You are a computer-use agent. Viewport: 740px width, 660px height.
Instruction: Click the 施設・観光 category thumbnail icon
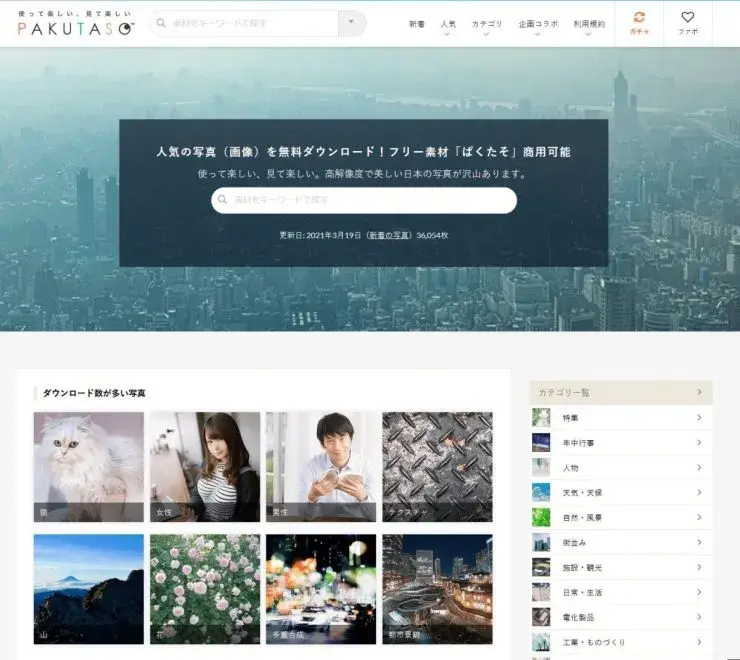541,567
